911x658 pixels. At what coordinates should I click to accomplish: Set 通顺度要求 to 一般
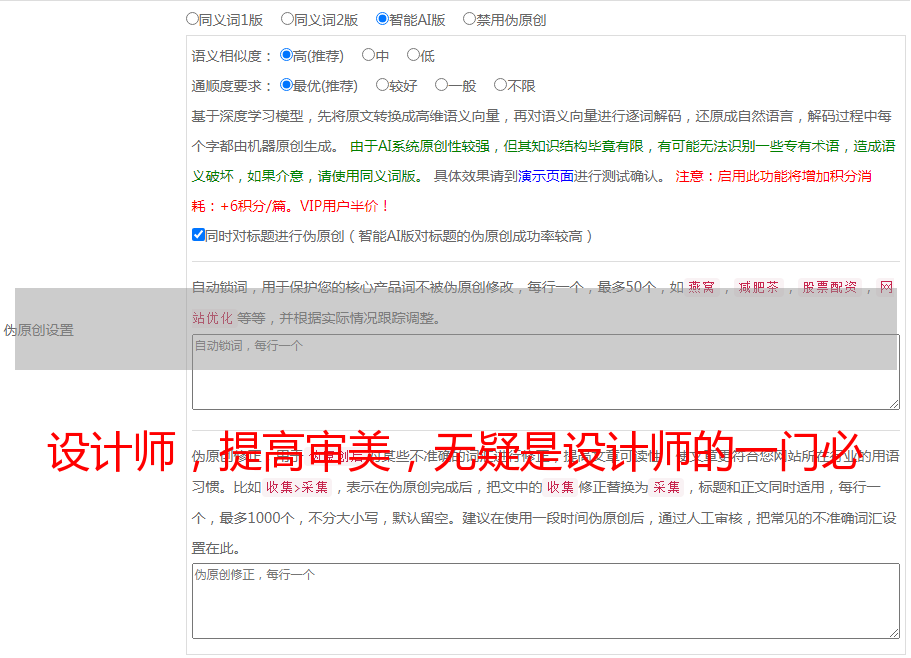pos(441,85)
